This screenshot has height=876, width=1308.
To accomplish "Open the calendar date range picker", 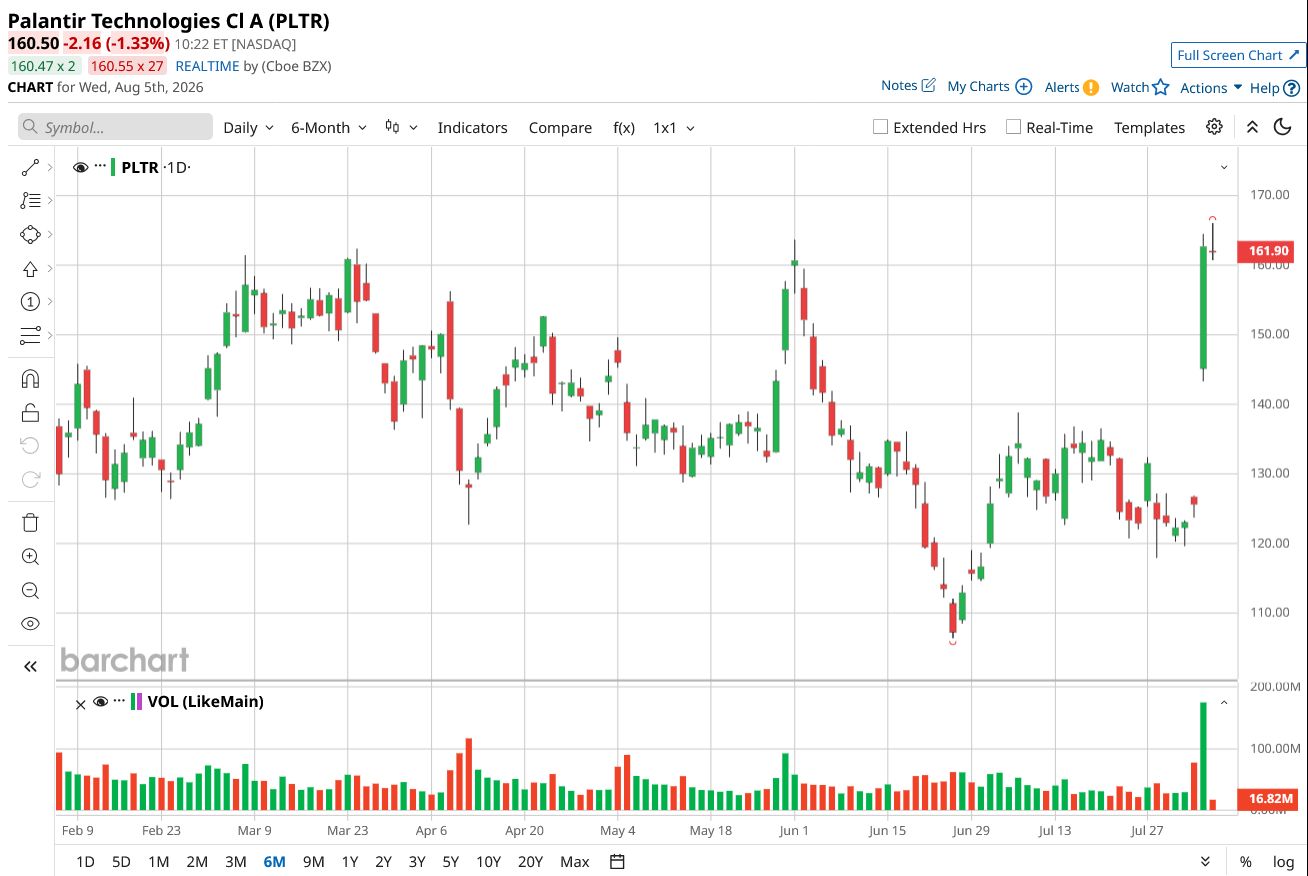I will click(x=617, y=862).
